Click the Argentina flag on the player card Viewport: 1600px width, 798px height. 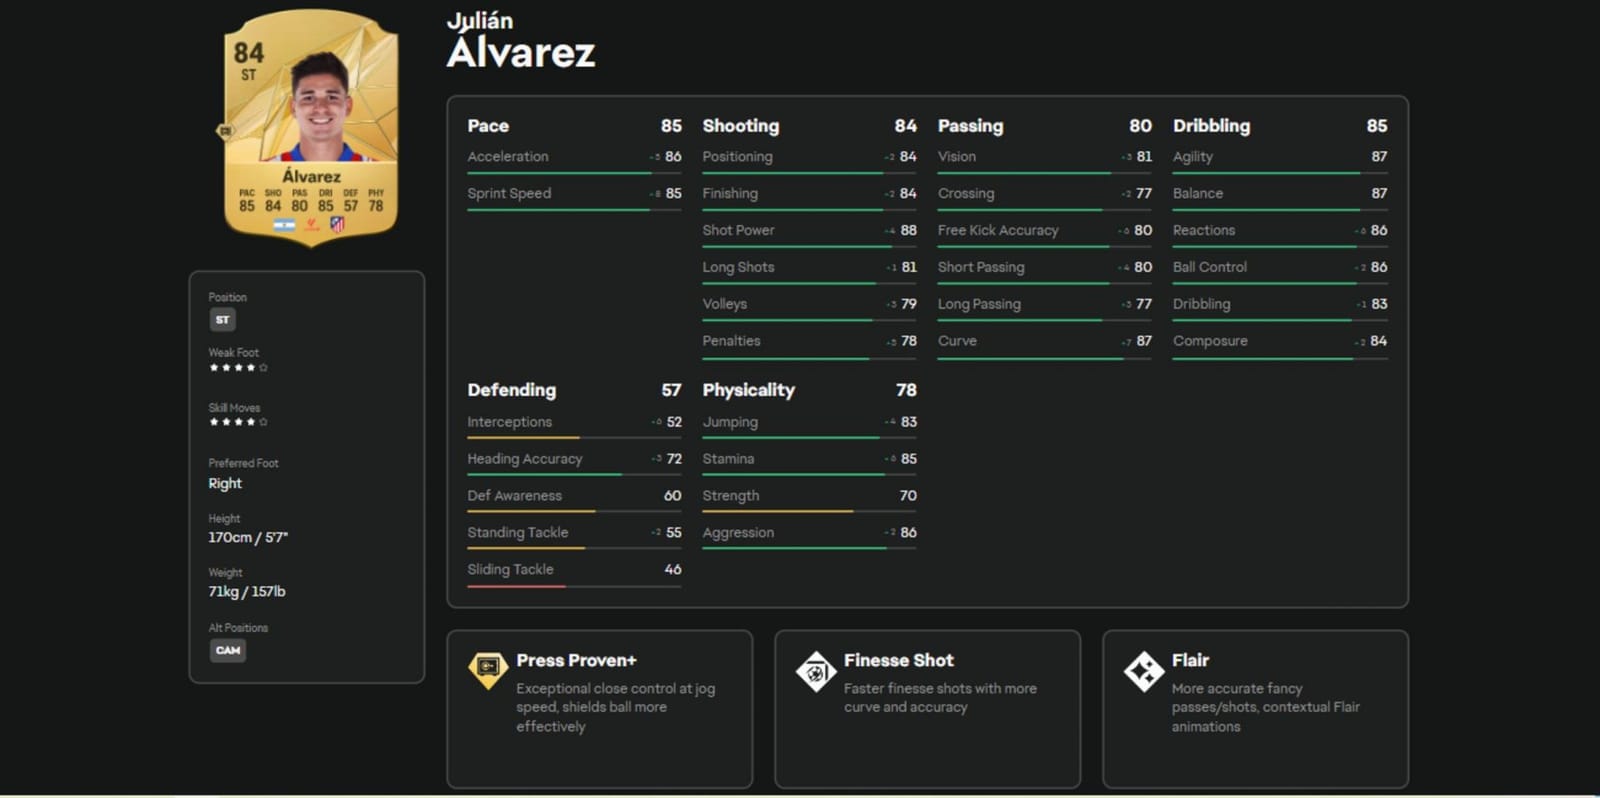[284, 225]
